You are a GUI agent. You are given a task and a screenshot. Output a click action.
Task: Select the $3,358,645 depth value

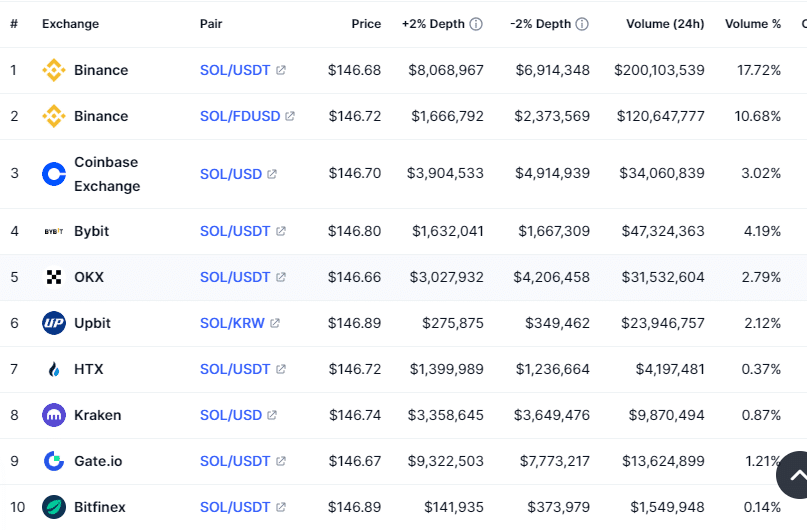[446, 415]
